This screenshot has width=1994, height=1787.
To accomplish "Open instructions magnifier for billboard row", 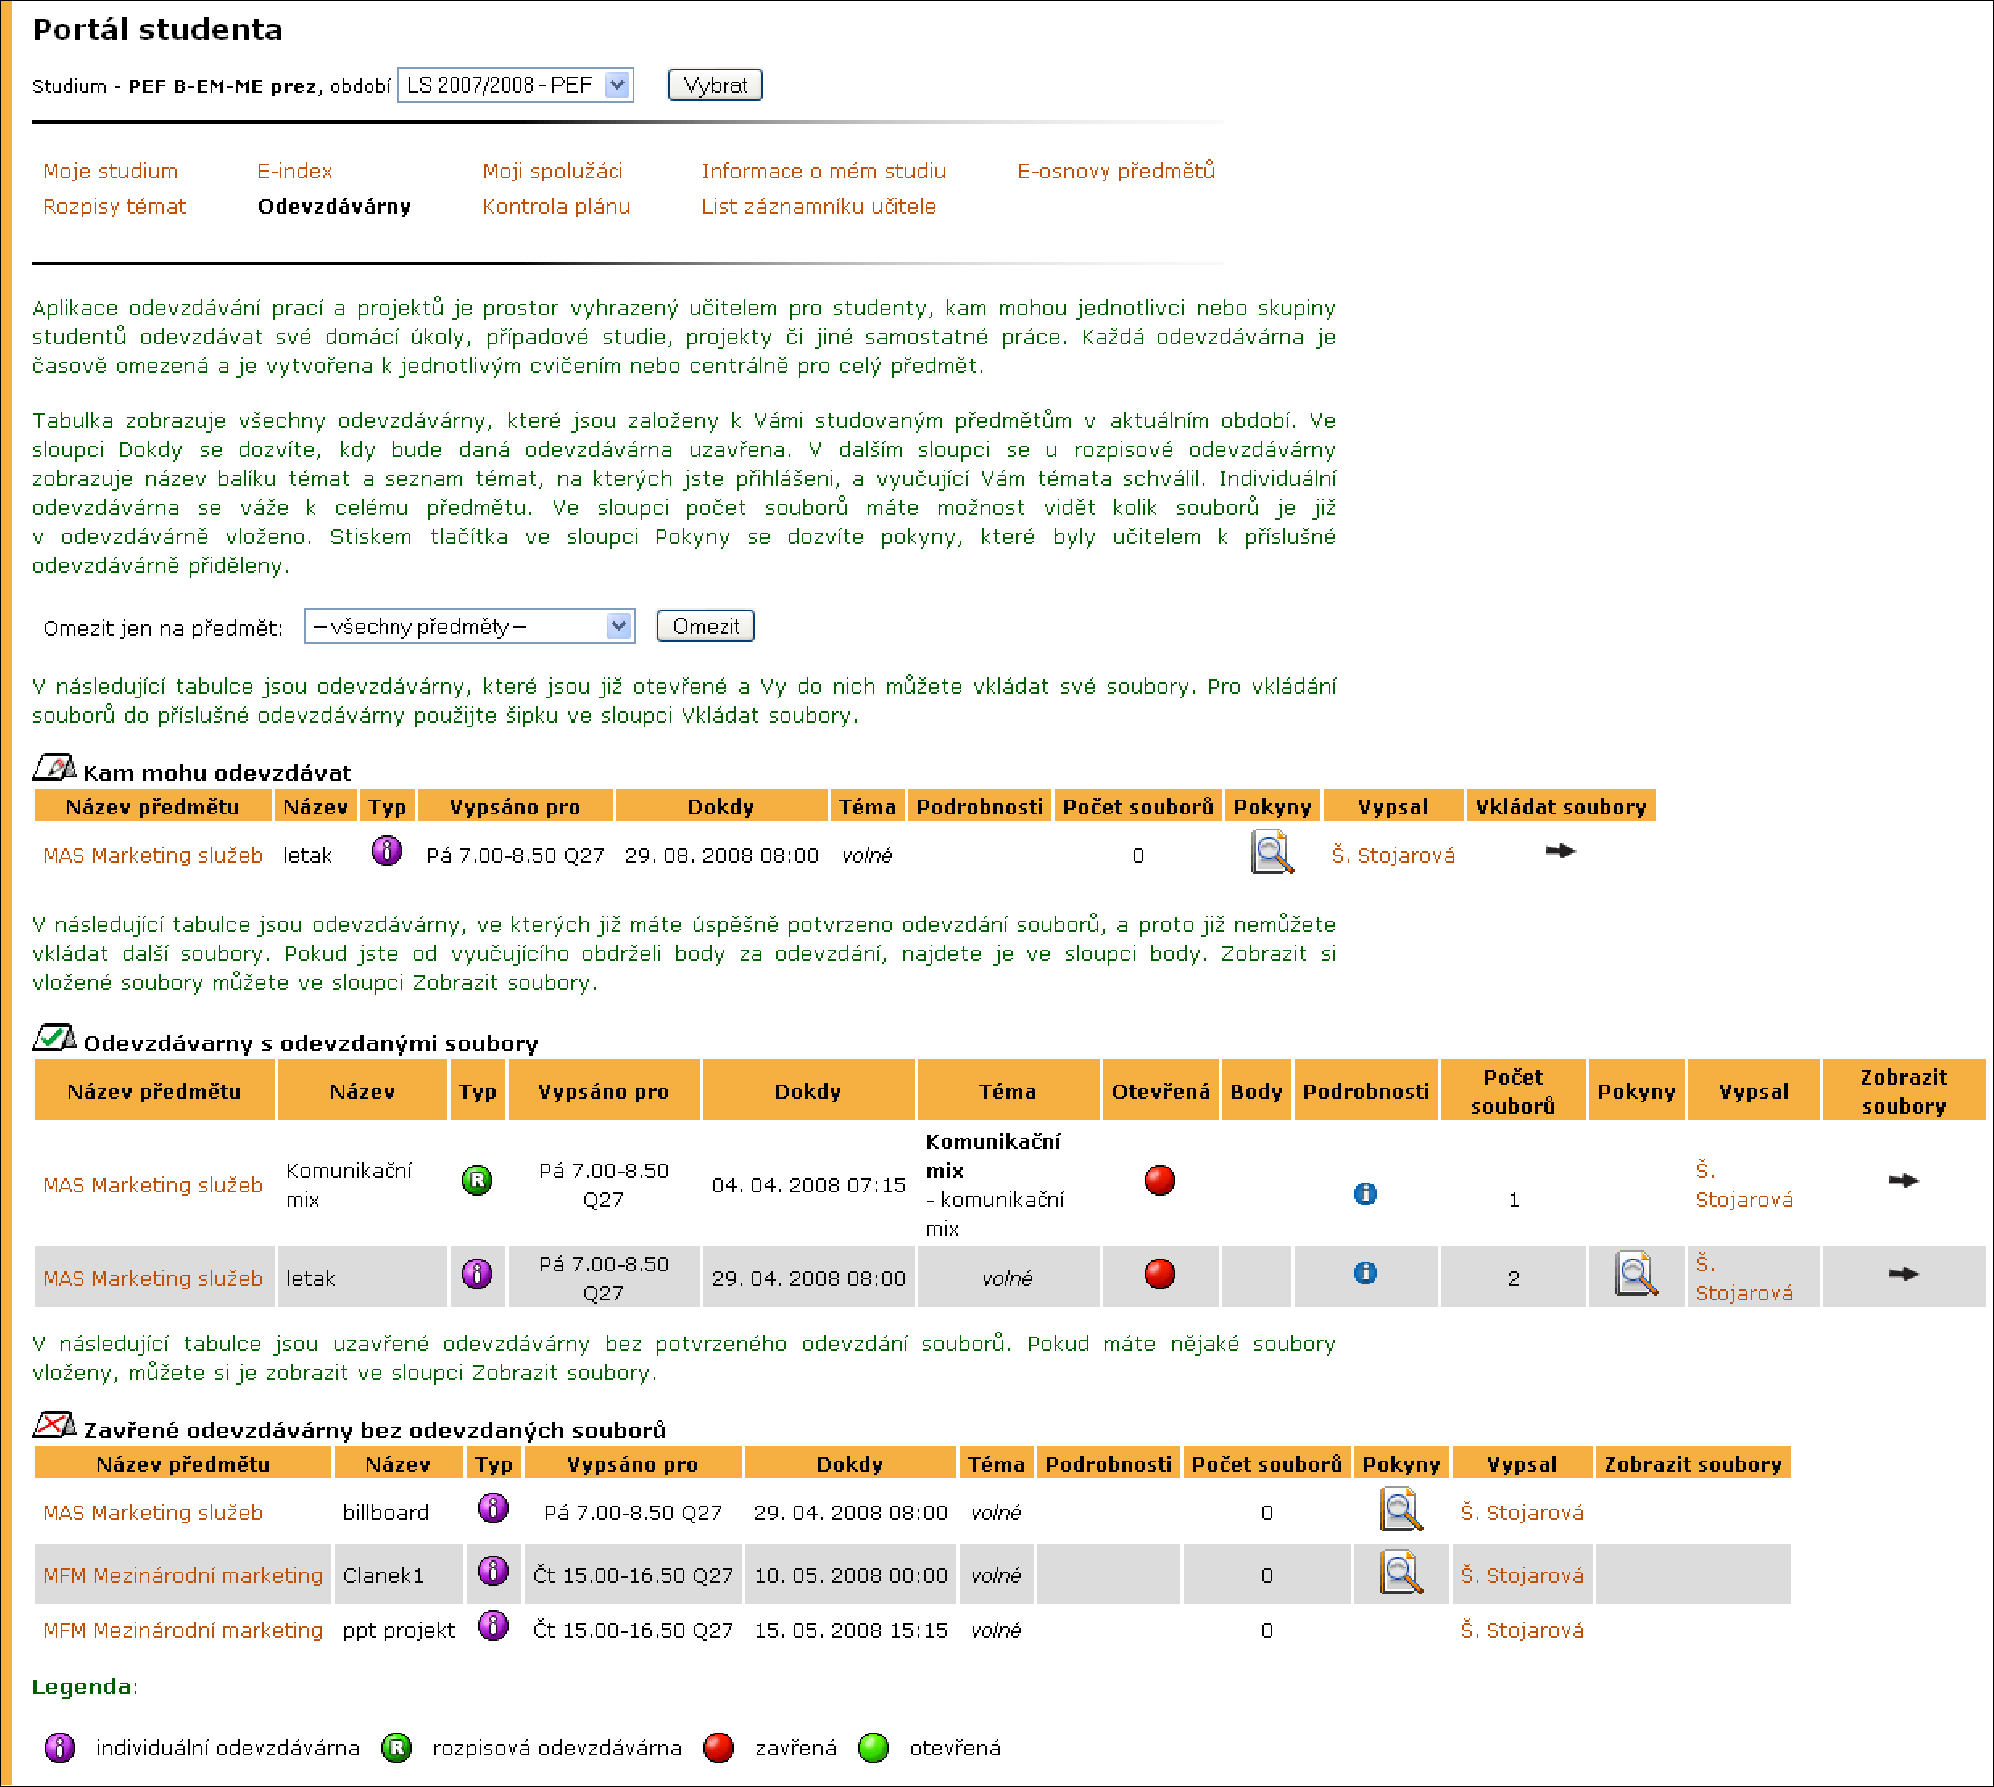I will pyautogui.click(x=1401, y=1510).
